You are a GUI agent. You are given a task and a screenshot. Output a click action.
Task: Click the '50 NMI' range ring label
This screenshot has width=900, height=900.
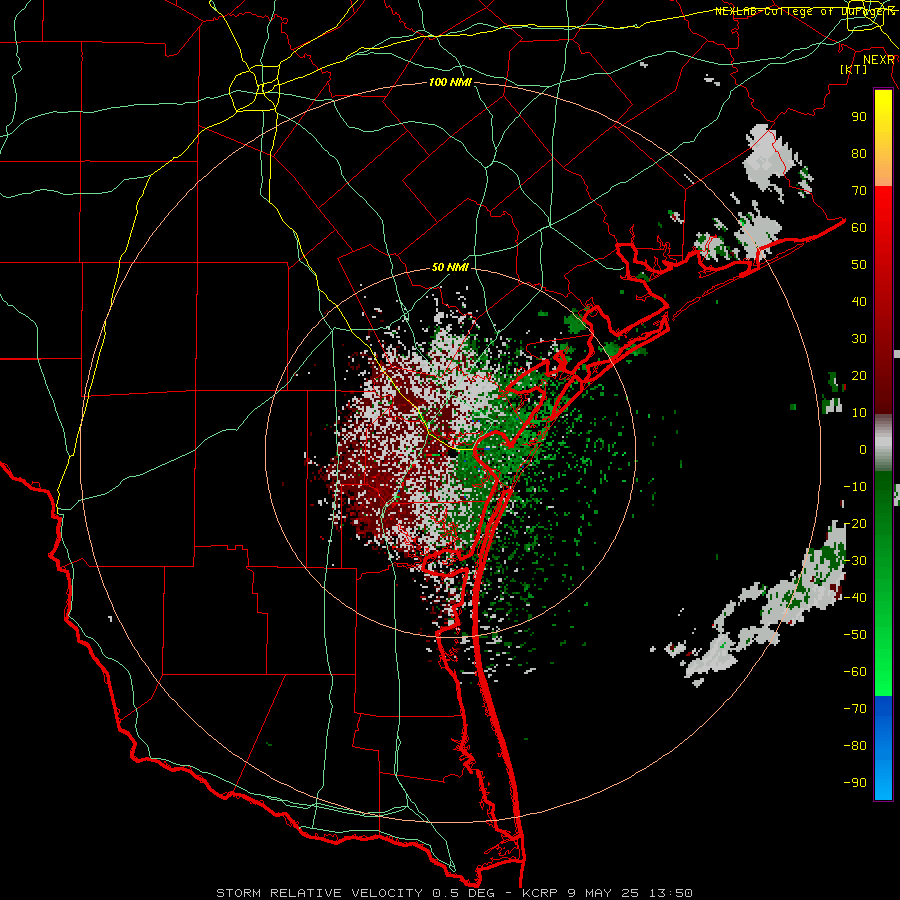[x=450, y=267]
